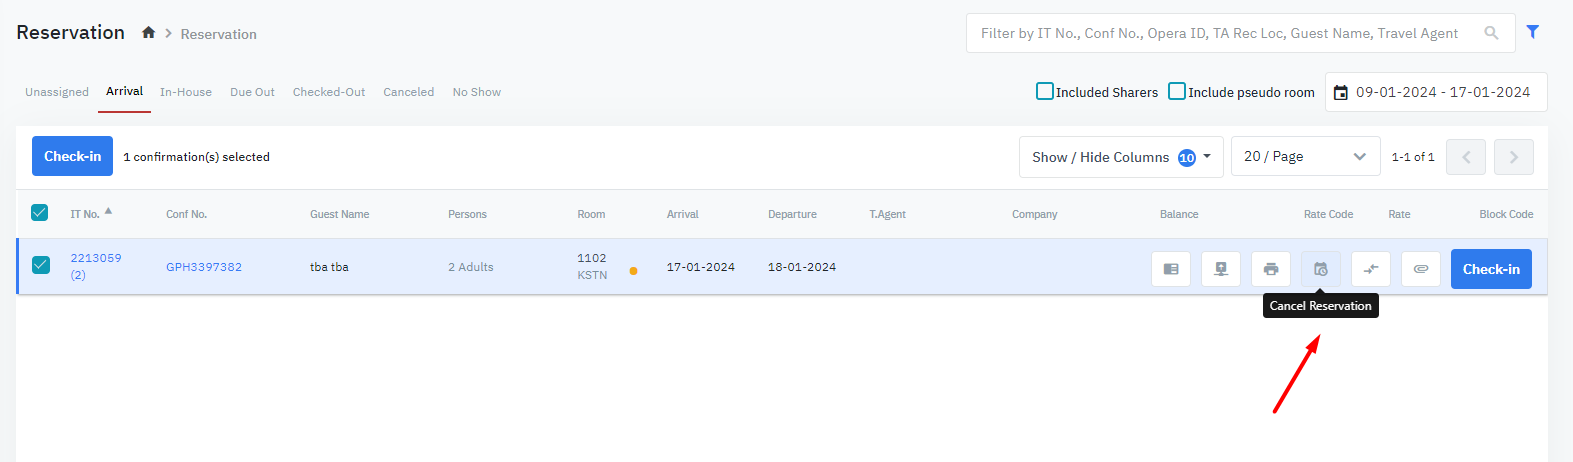Click the Cancel Reservation calendar icon
1573x462 pixels.
pos(1320,269)
